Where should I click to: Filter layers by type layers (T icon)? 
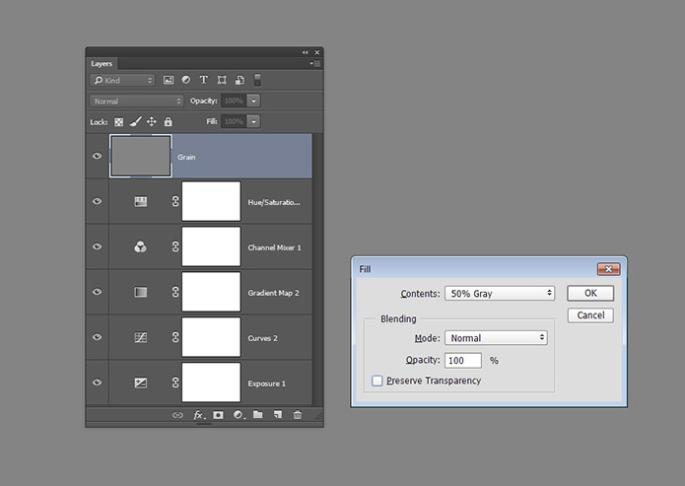click(204, 80)
